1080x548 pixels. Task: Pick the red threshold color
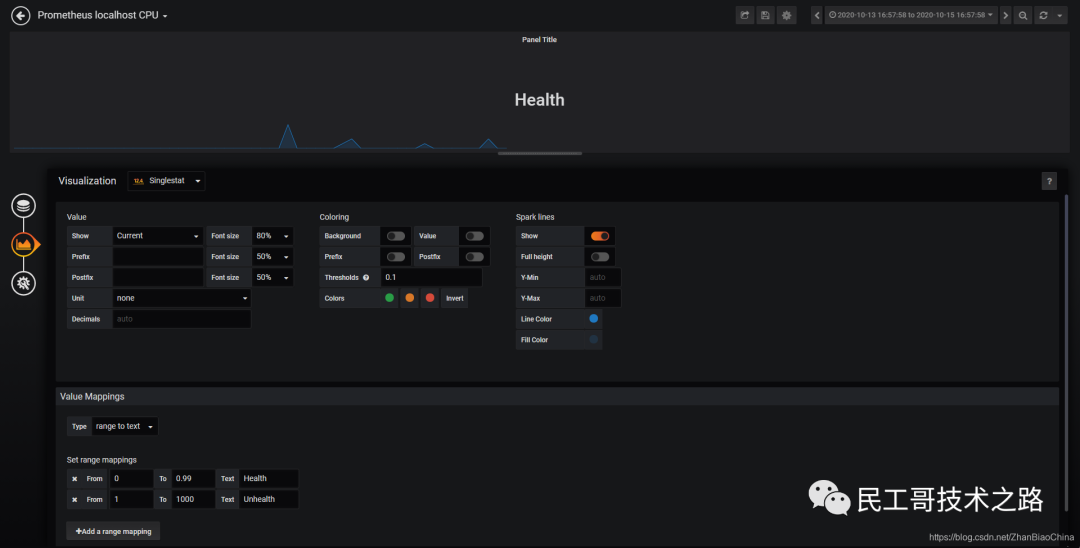coord(430,298)
